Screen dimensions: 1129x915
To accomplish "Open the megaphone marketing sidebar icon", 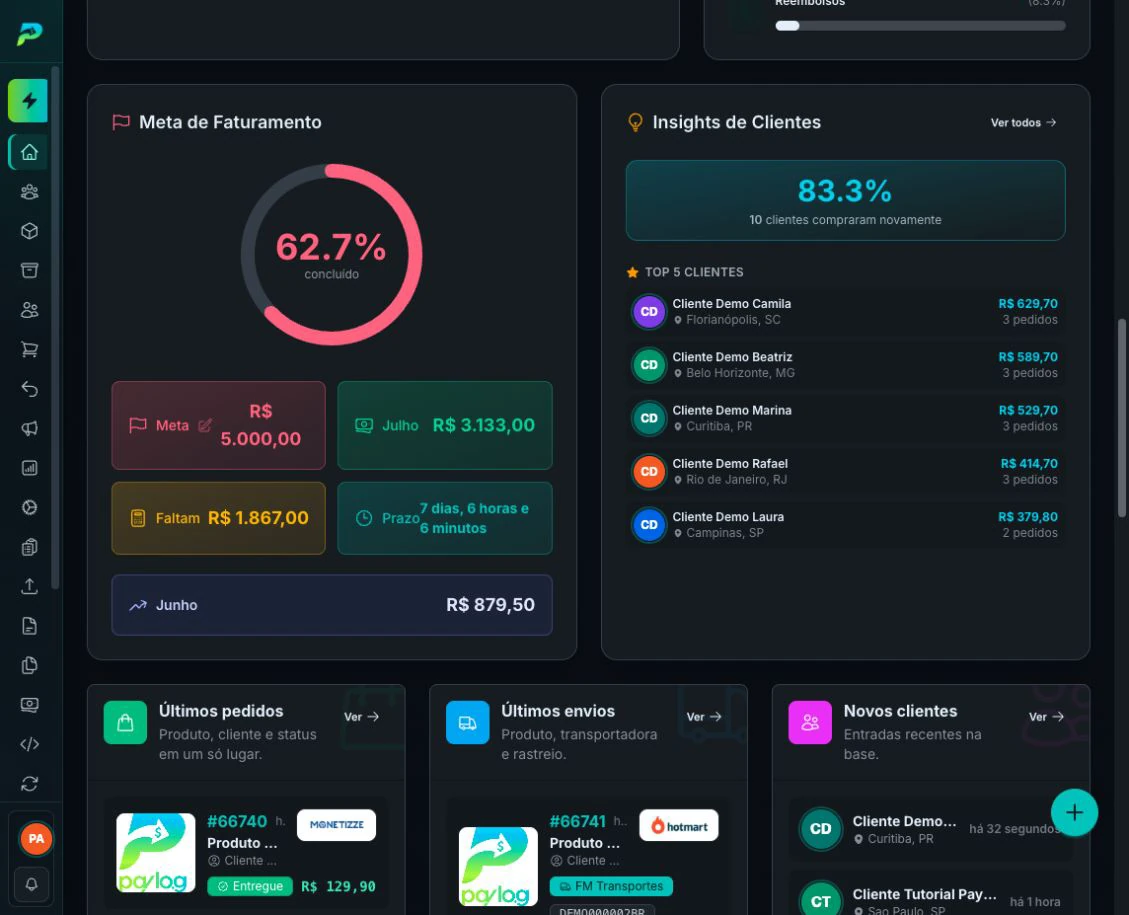I will (30, 428).
